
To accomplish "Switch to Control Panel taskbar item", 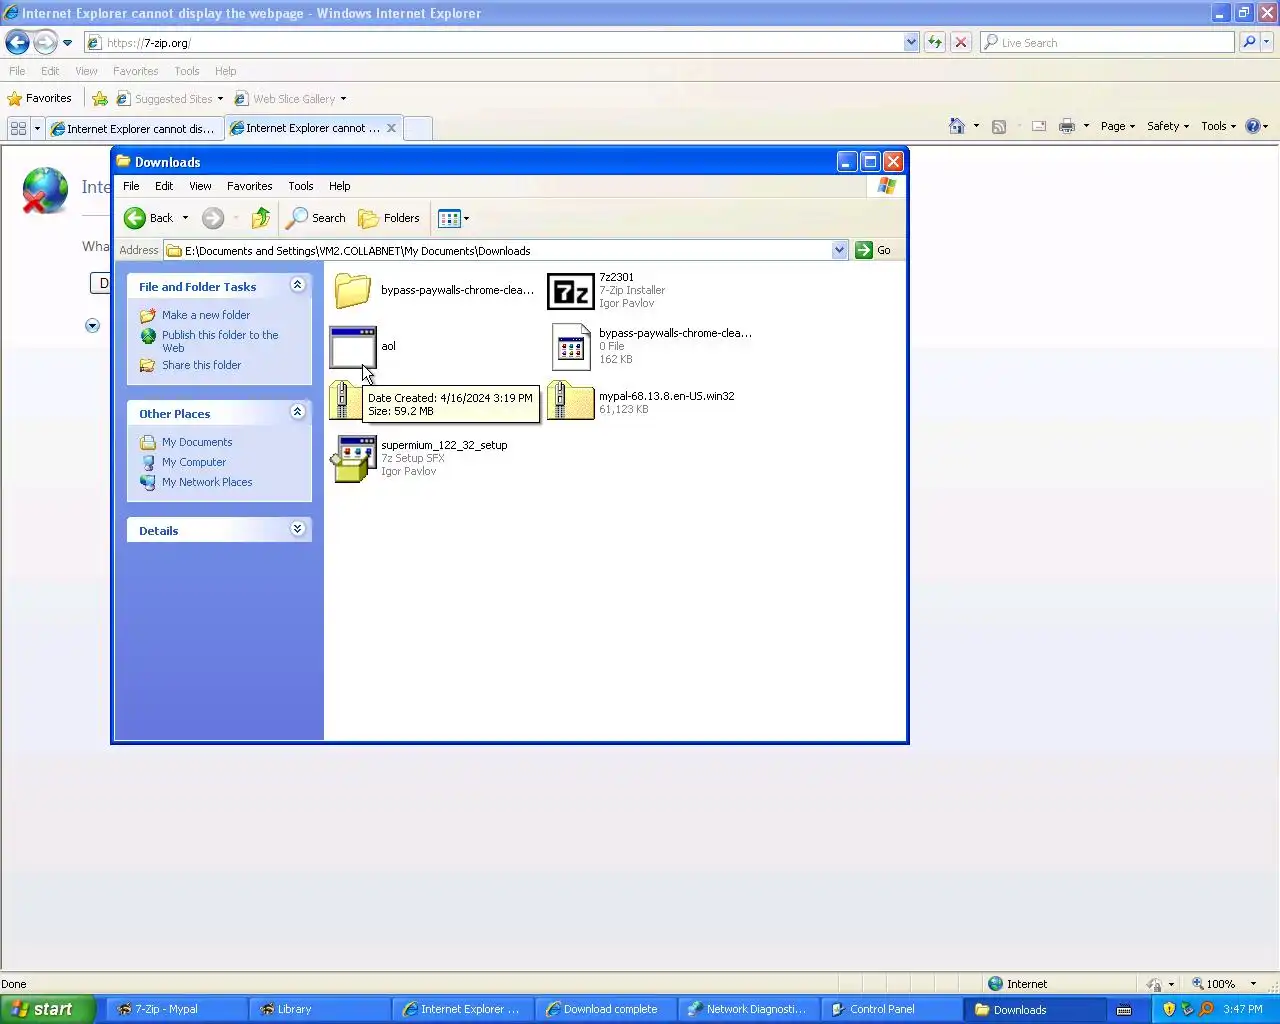I will click(892, 1009).
